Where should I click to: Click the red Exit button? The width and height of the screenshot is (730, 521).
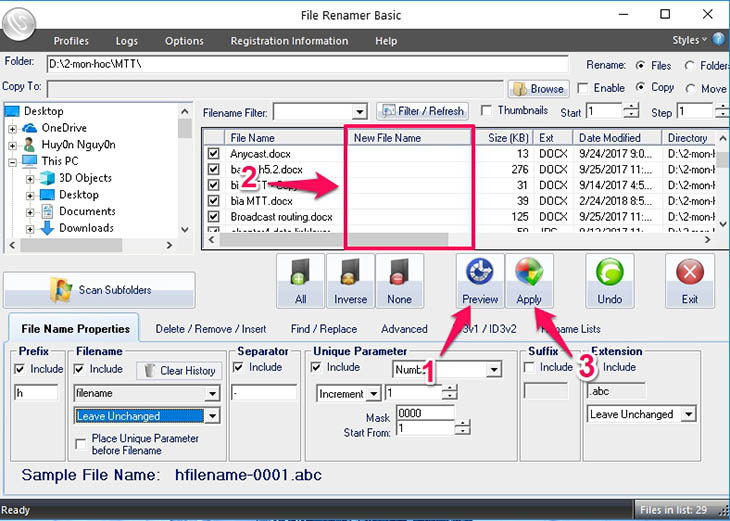pos(689,281)
